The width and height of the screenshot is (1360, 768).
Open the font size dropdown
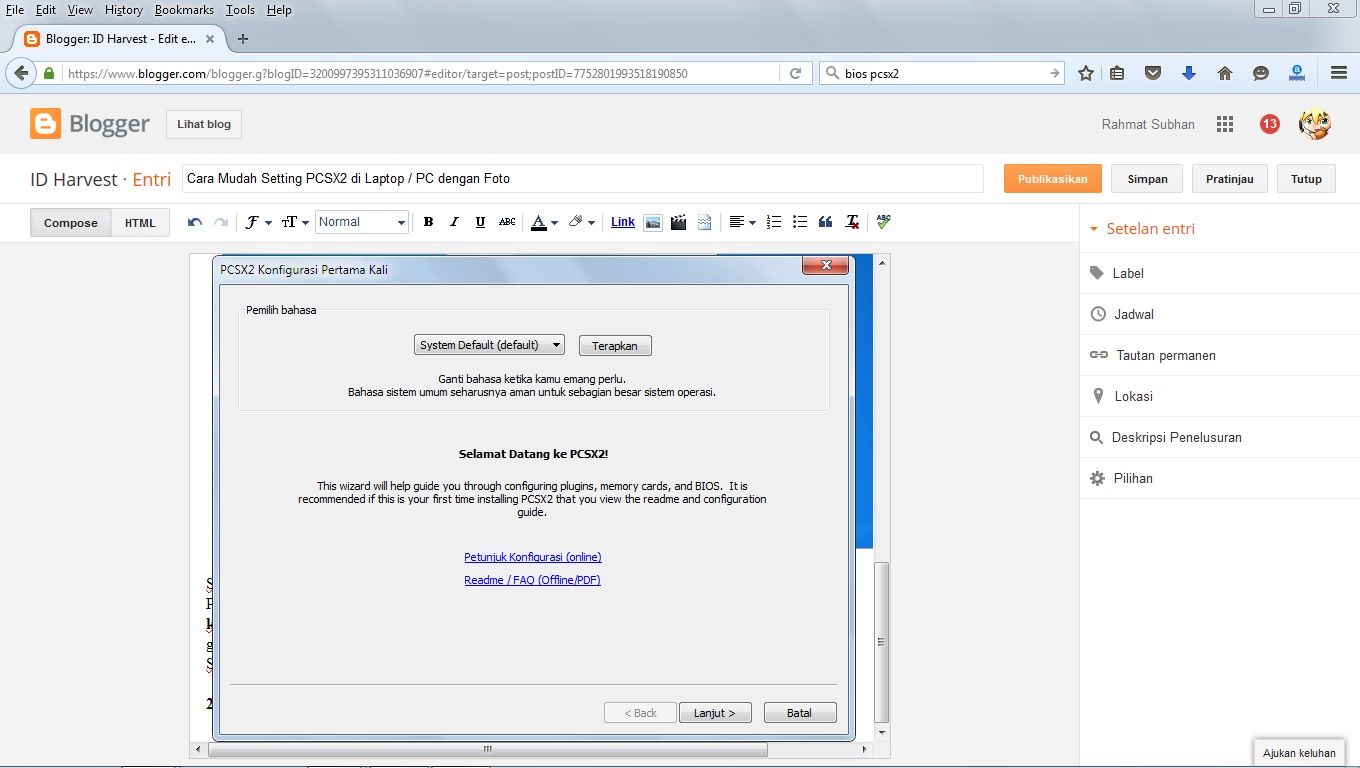click(295, 222)
